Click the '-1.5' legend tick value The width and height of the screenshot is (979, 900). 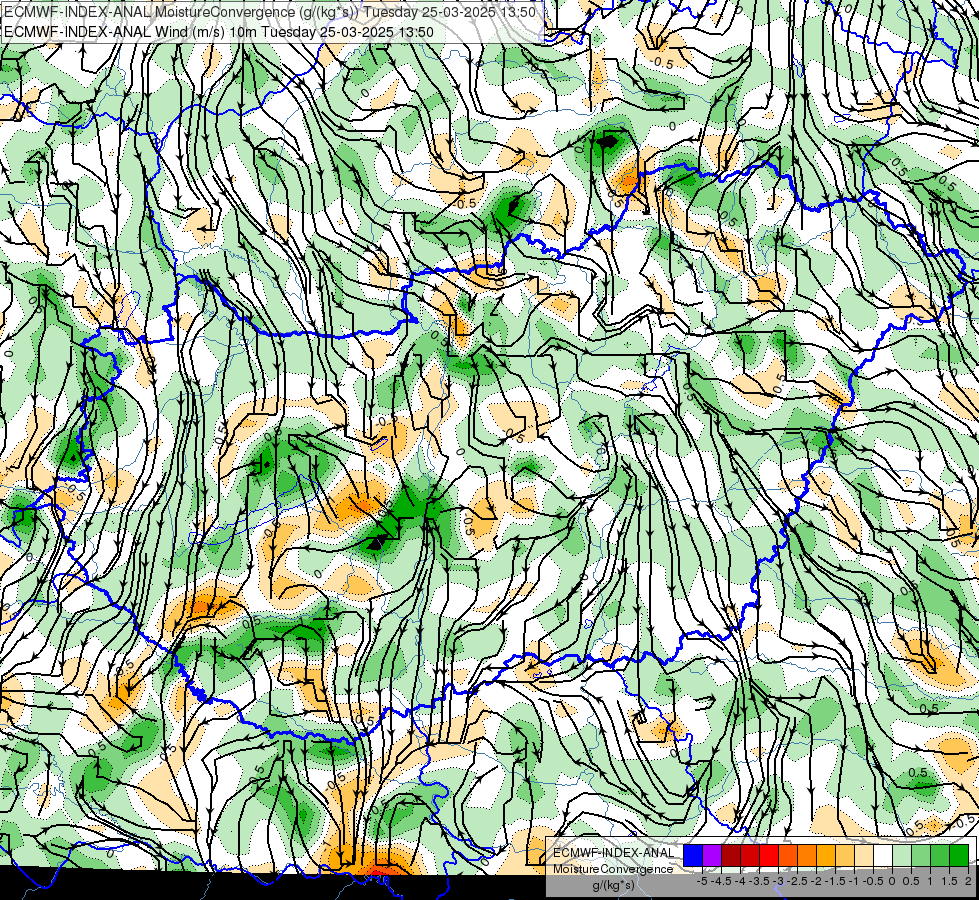pyautogui.click(x=835, y=881)
